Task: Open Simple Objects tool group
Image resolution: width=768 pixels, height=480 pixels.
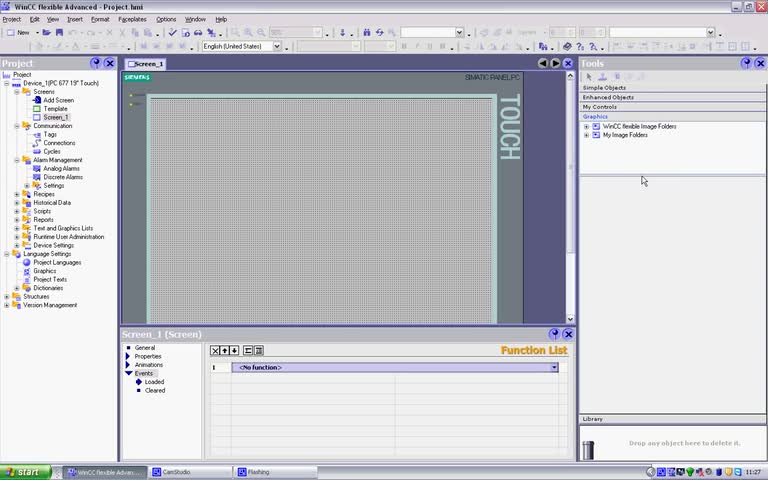Action: [673, 88]
